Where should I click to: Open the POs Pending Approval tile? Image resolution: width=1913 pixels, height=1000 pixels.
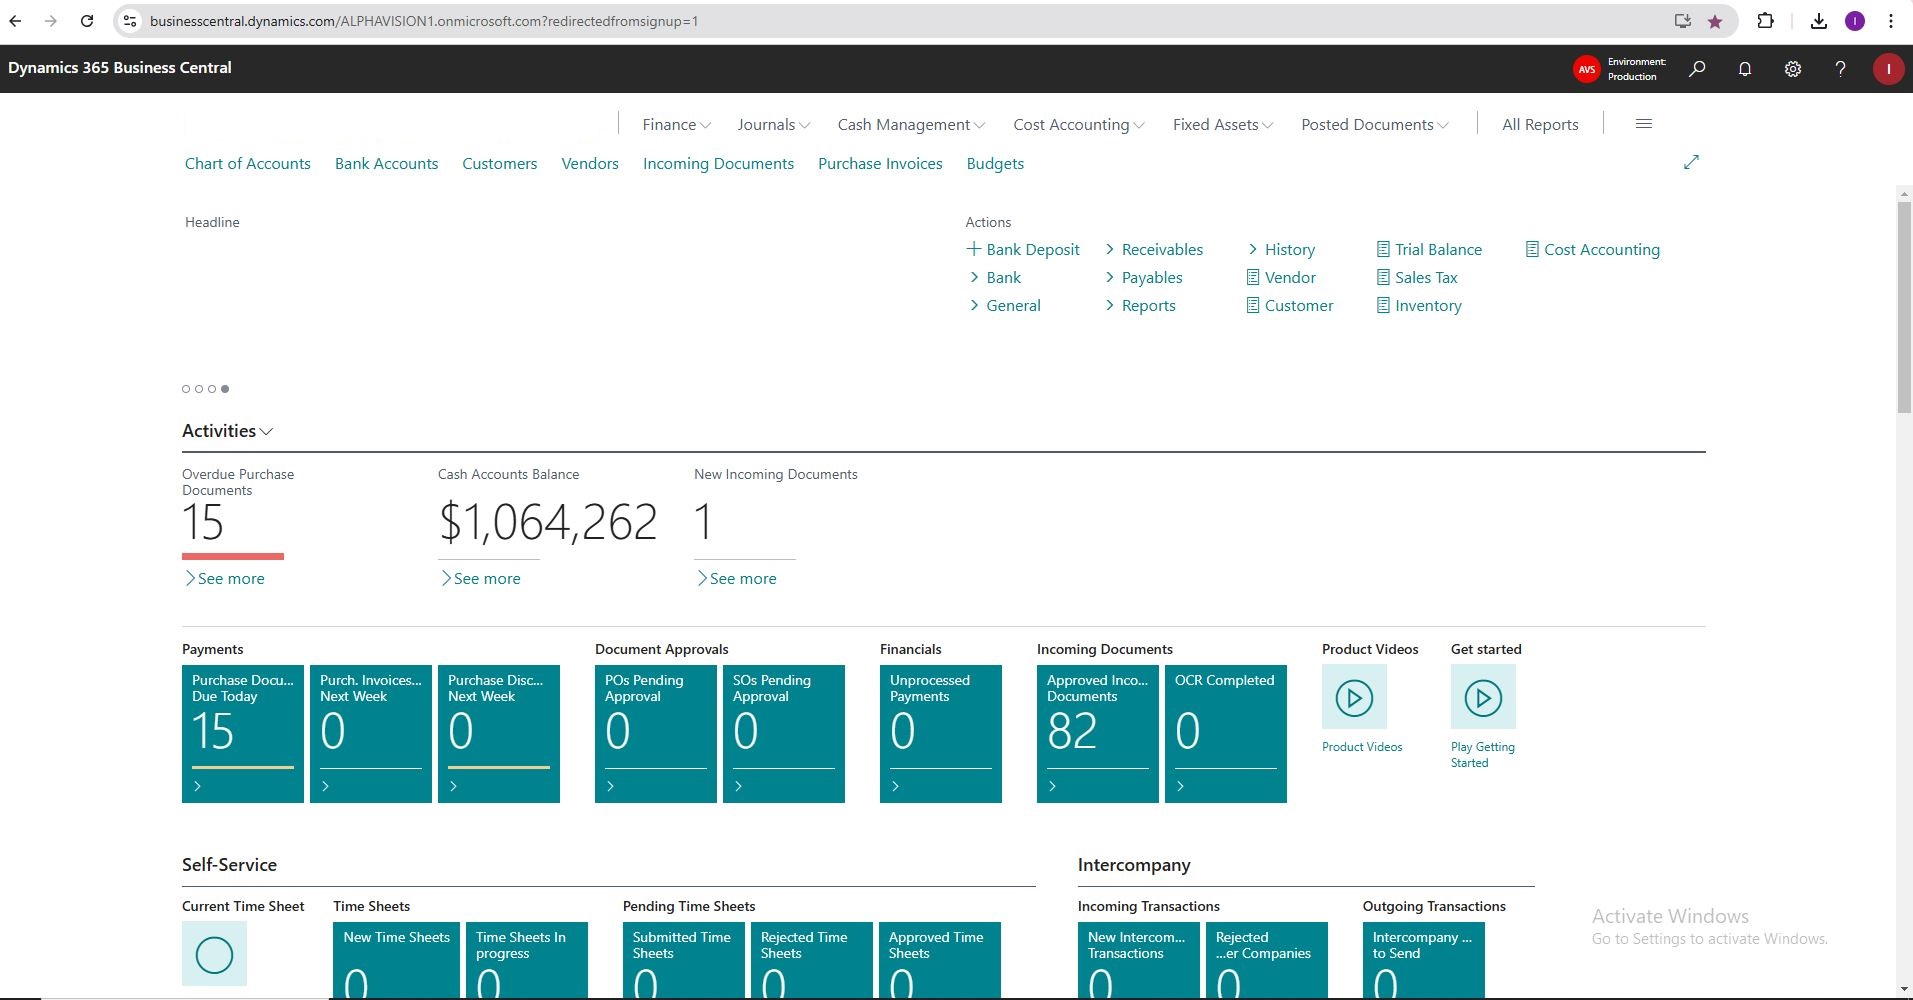(x=656, y=734)
